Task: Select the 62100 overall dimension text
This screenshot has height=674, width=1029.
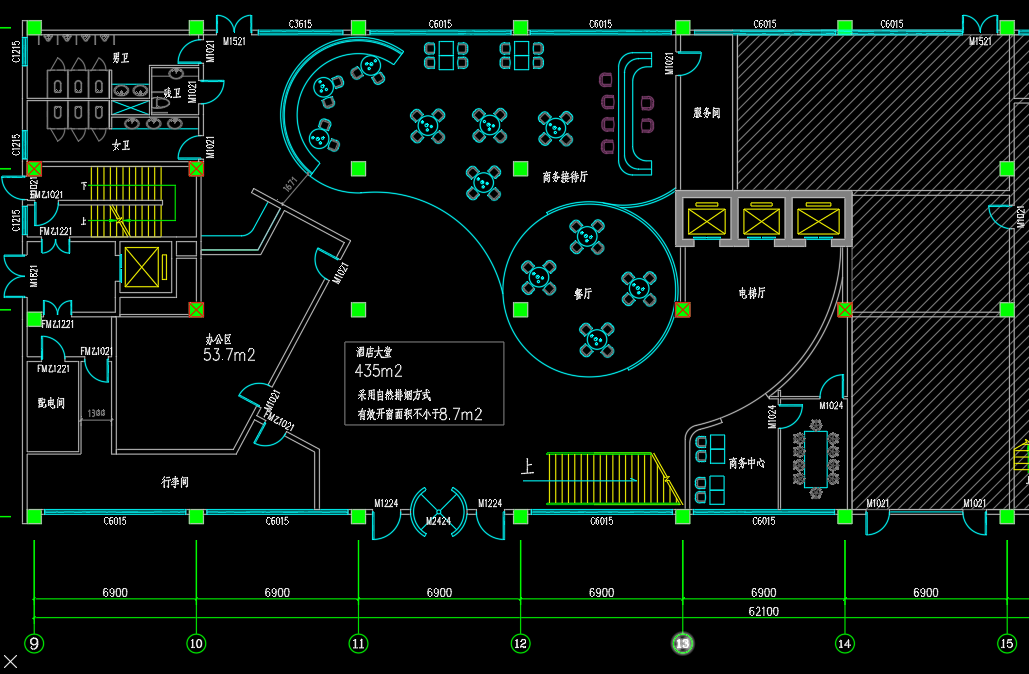Action: 763,611
